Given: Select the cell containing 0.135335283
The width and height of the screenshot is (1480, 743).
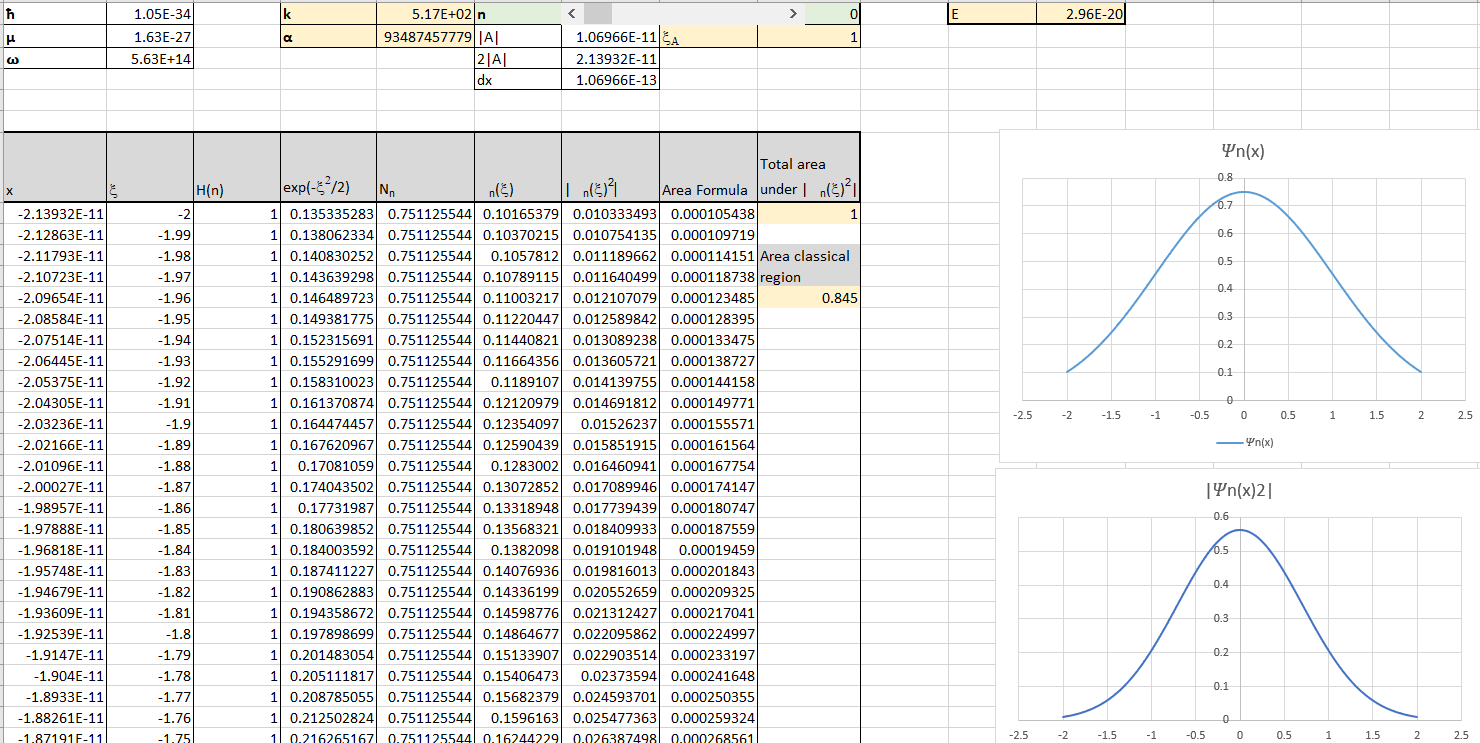Looking at the screenshot, I should (329, 214).
